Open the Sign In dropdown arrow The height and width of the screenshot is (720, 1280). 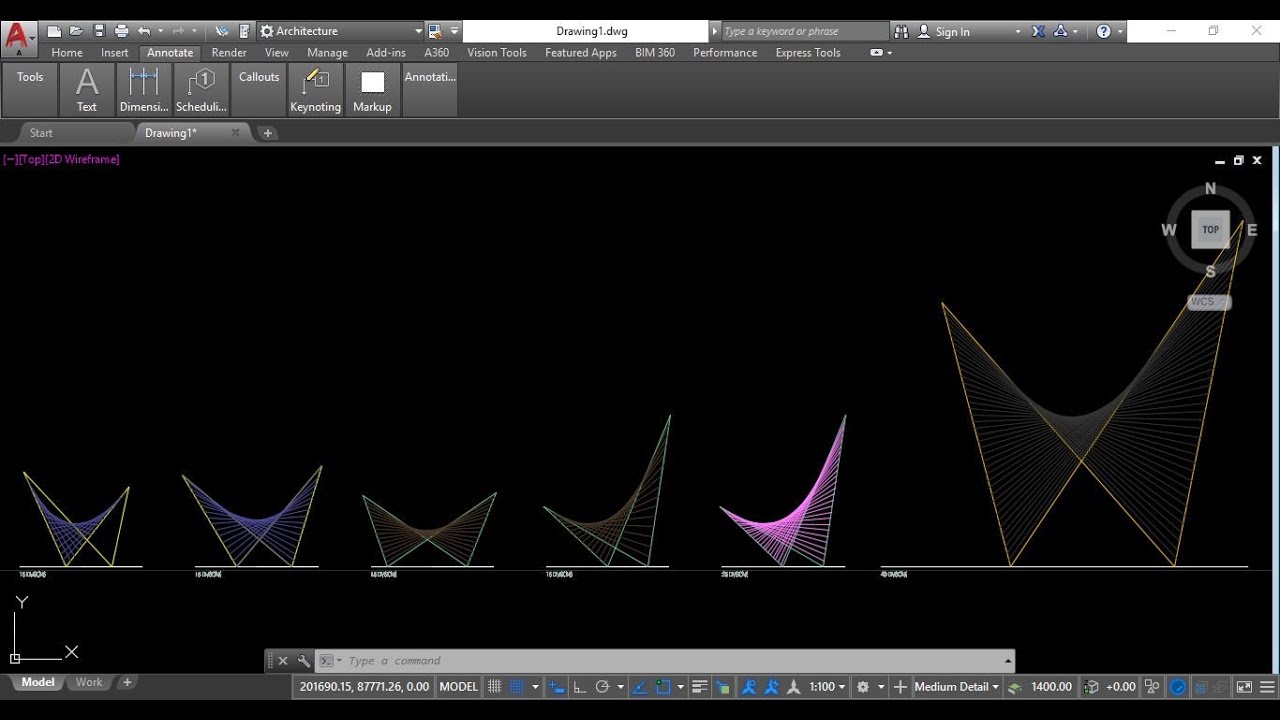click(x=1018, y=31)
